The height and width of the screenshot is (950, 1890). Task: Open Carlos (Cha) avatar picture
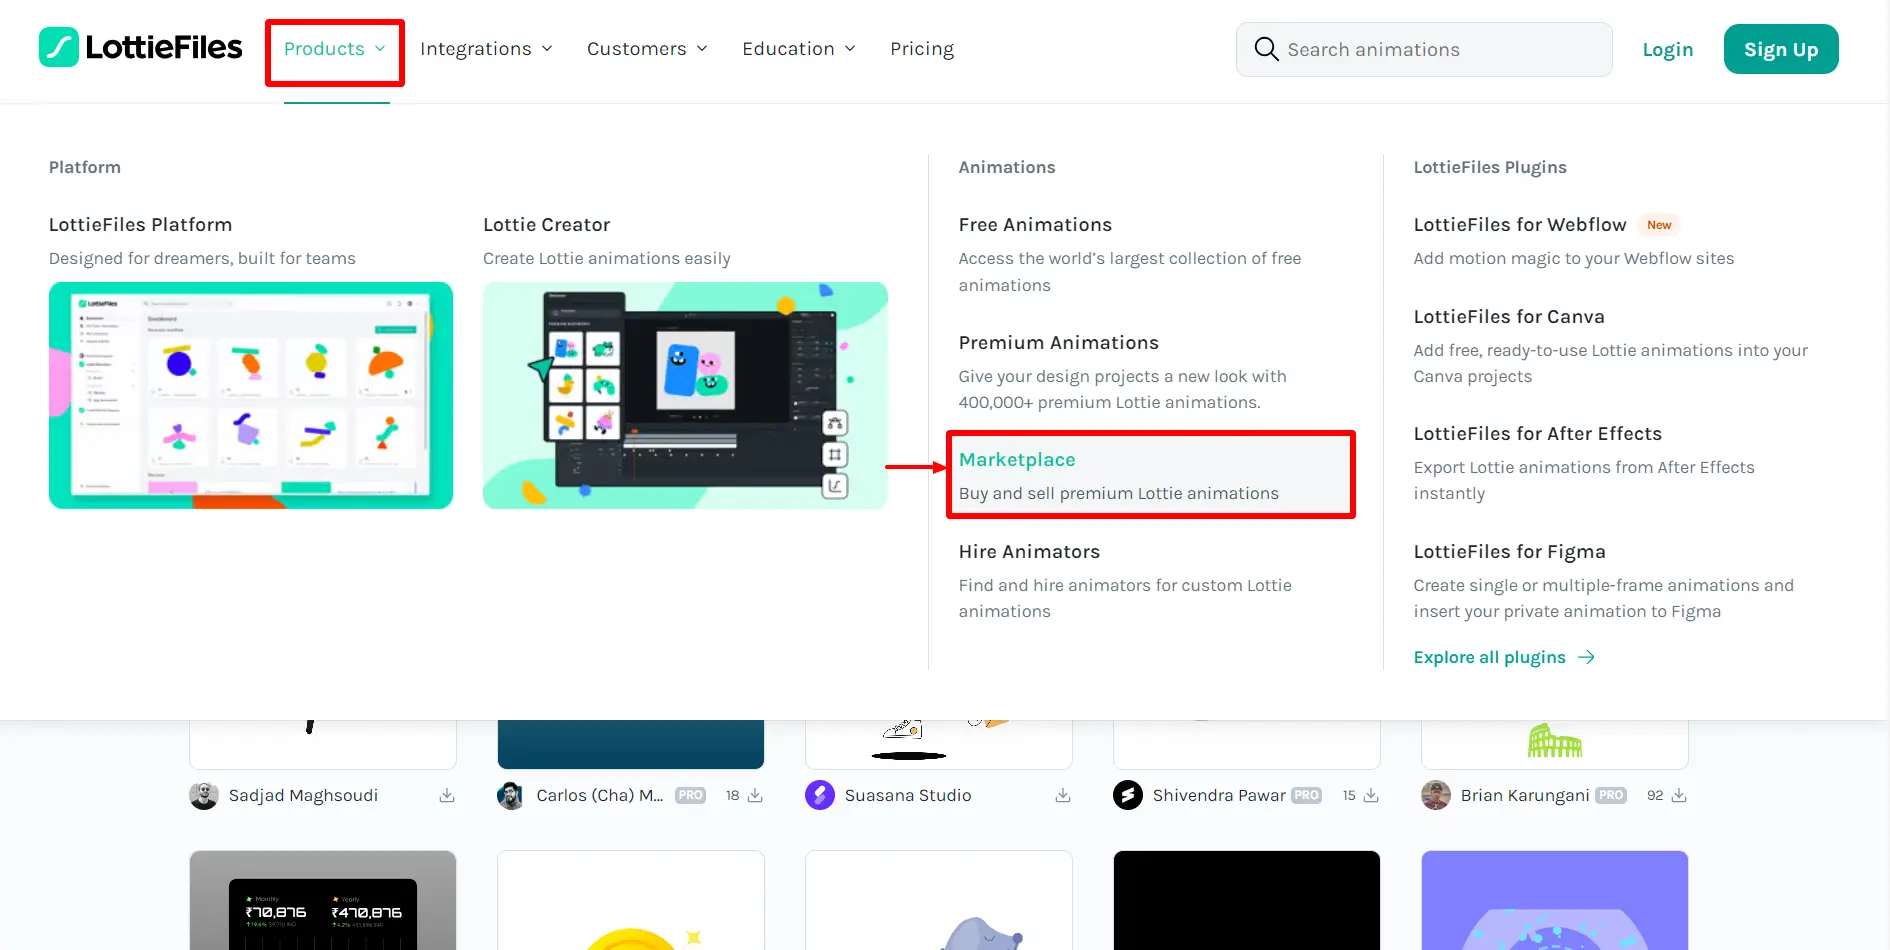click(x=511, y=795)
